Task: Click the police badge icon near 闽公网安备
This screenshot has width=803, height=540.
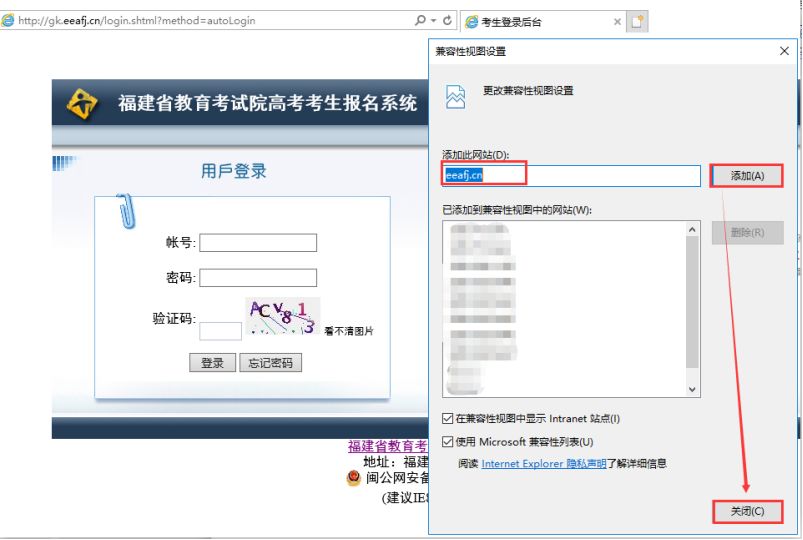Action: 354,478
